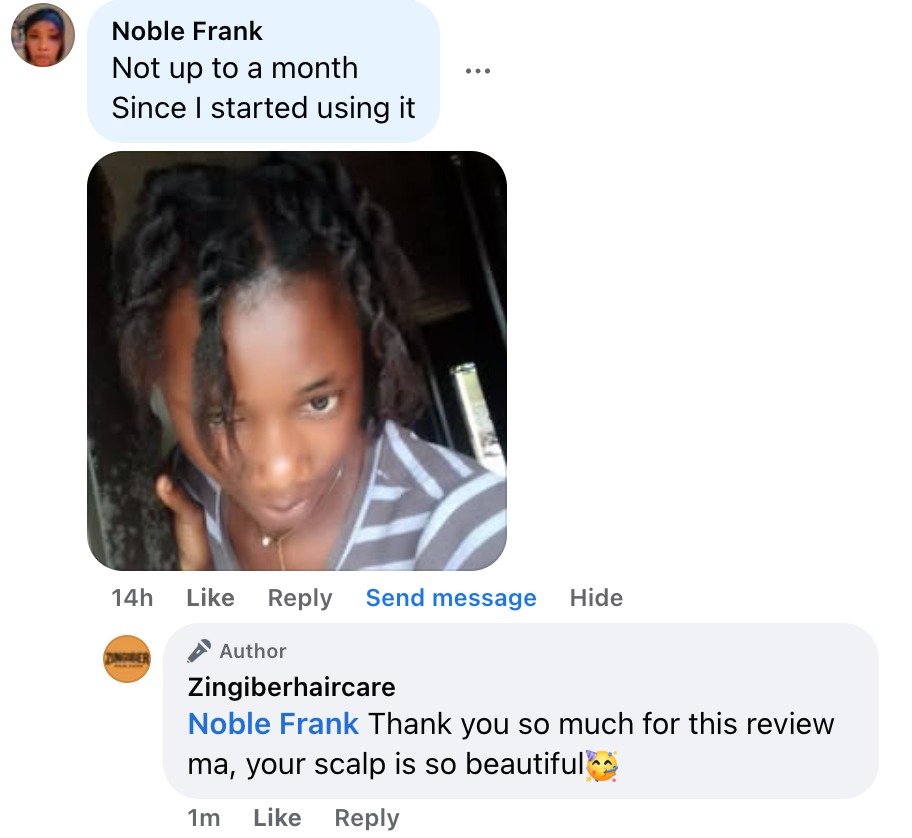Open the three-dot comment options menu

(x=478, y=71)
